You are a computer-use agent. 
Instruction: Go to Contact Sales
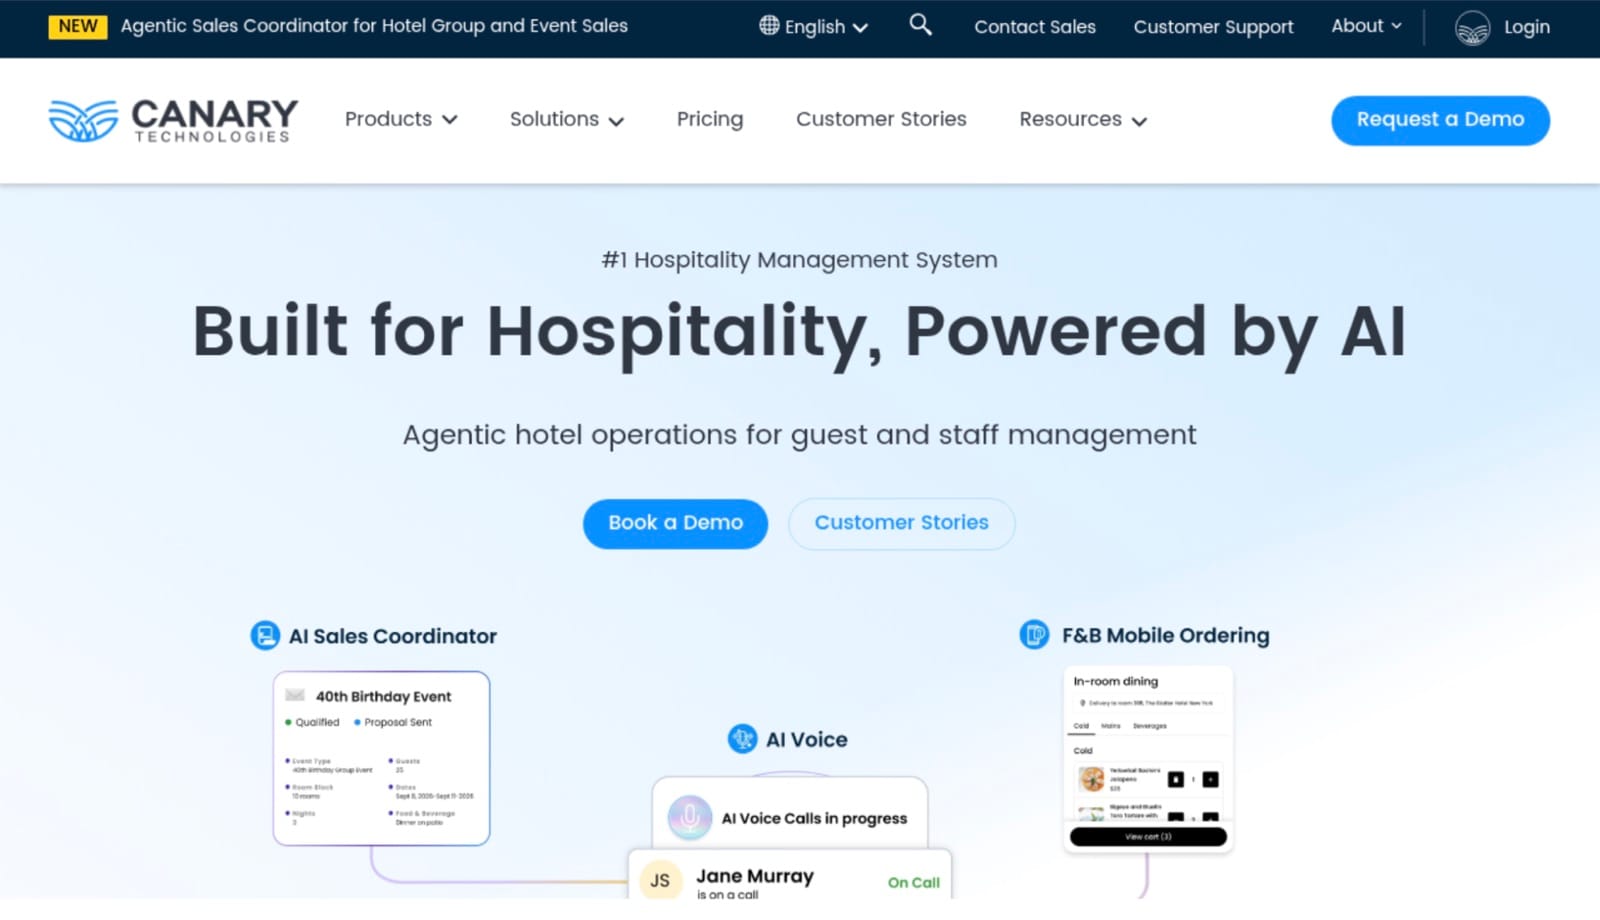pos(1035,27)
